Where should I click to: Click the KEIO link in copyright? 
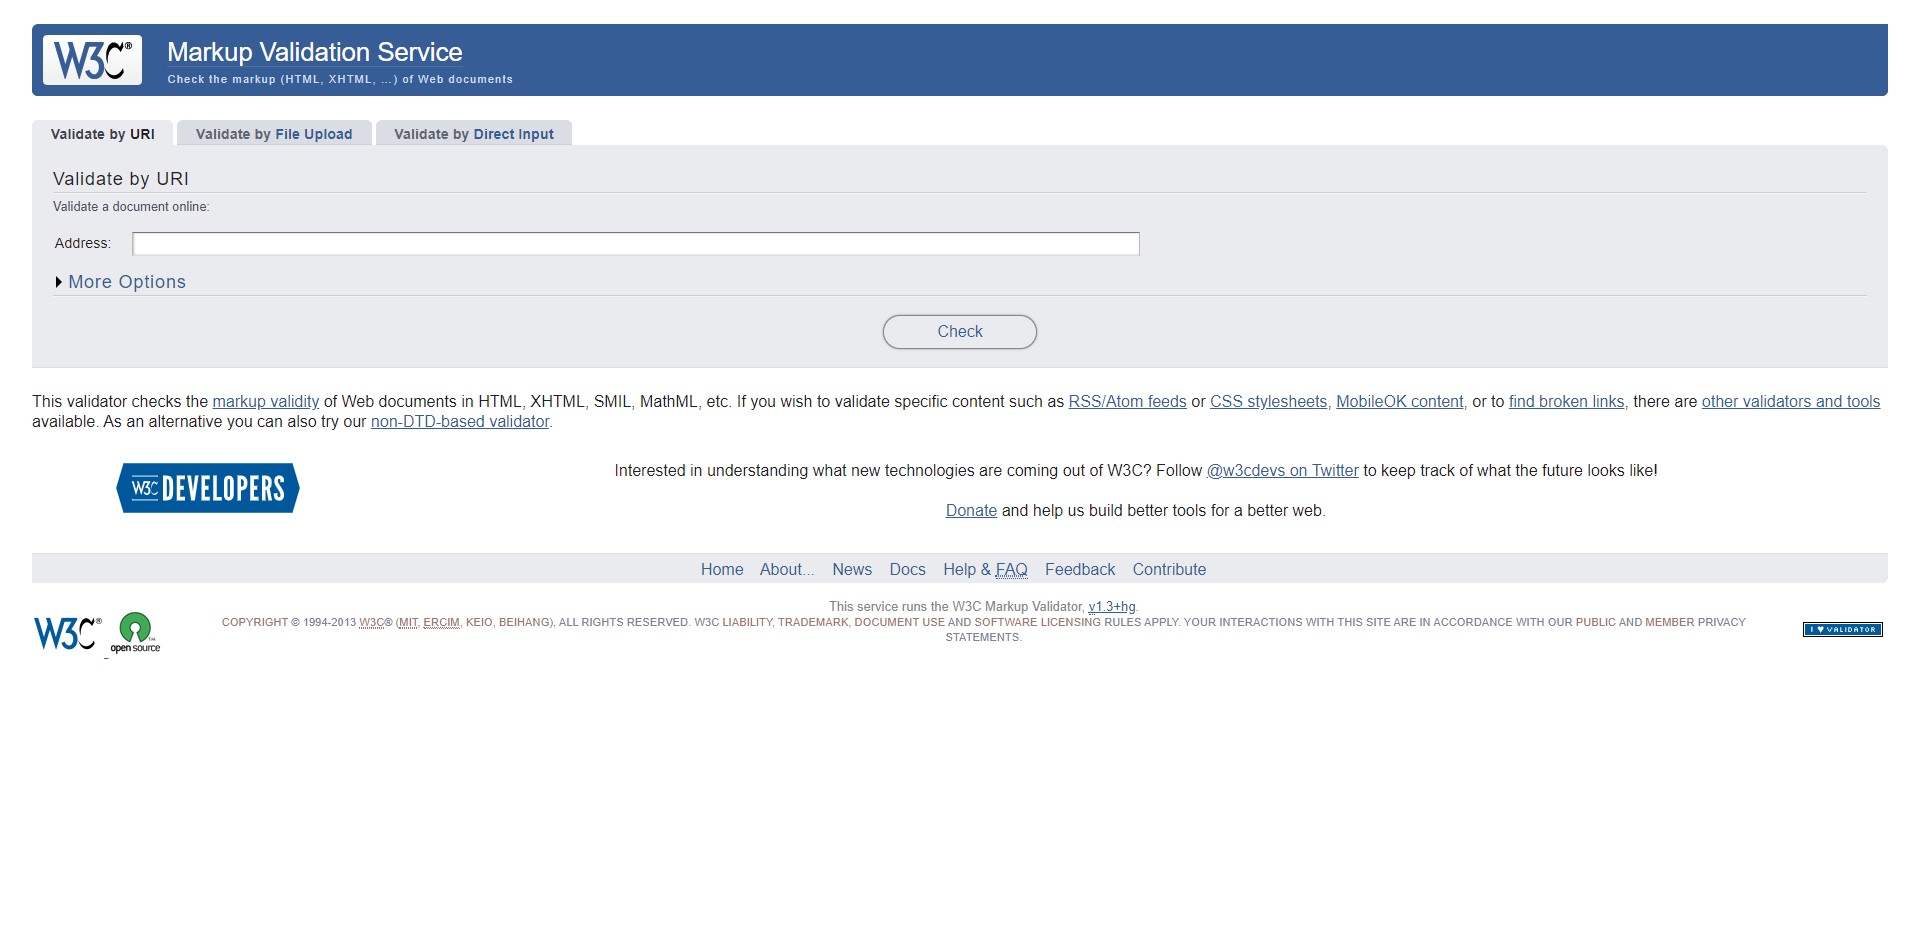pyautogui.click(x=479, y=623)
